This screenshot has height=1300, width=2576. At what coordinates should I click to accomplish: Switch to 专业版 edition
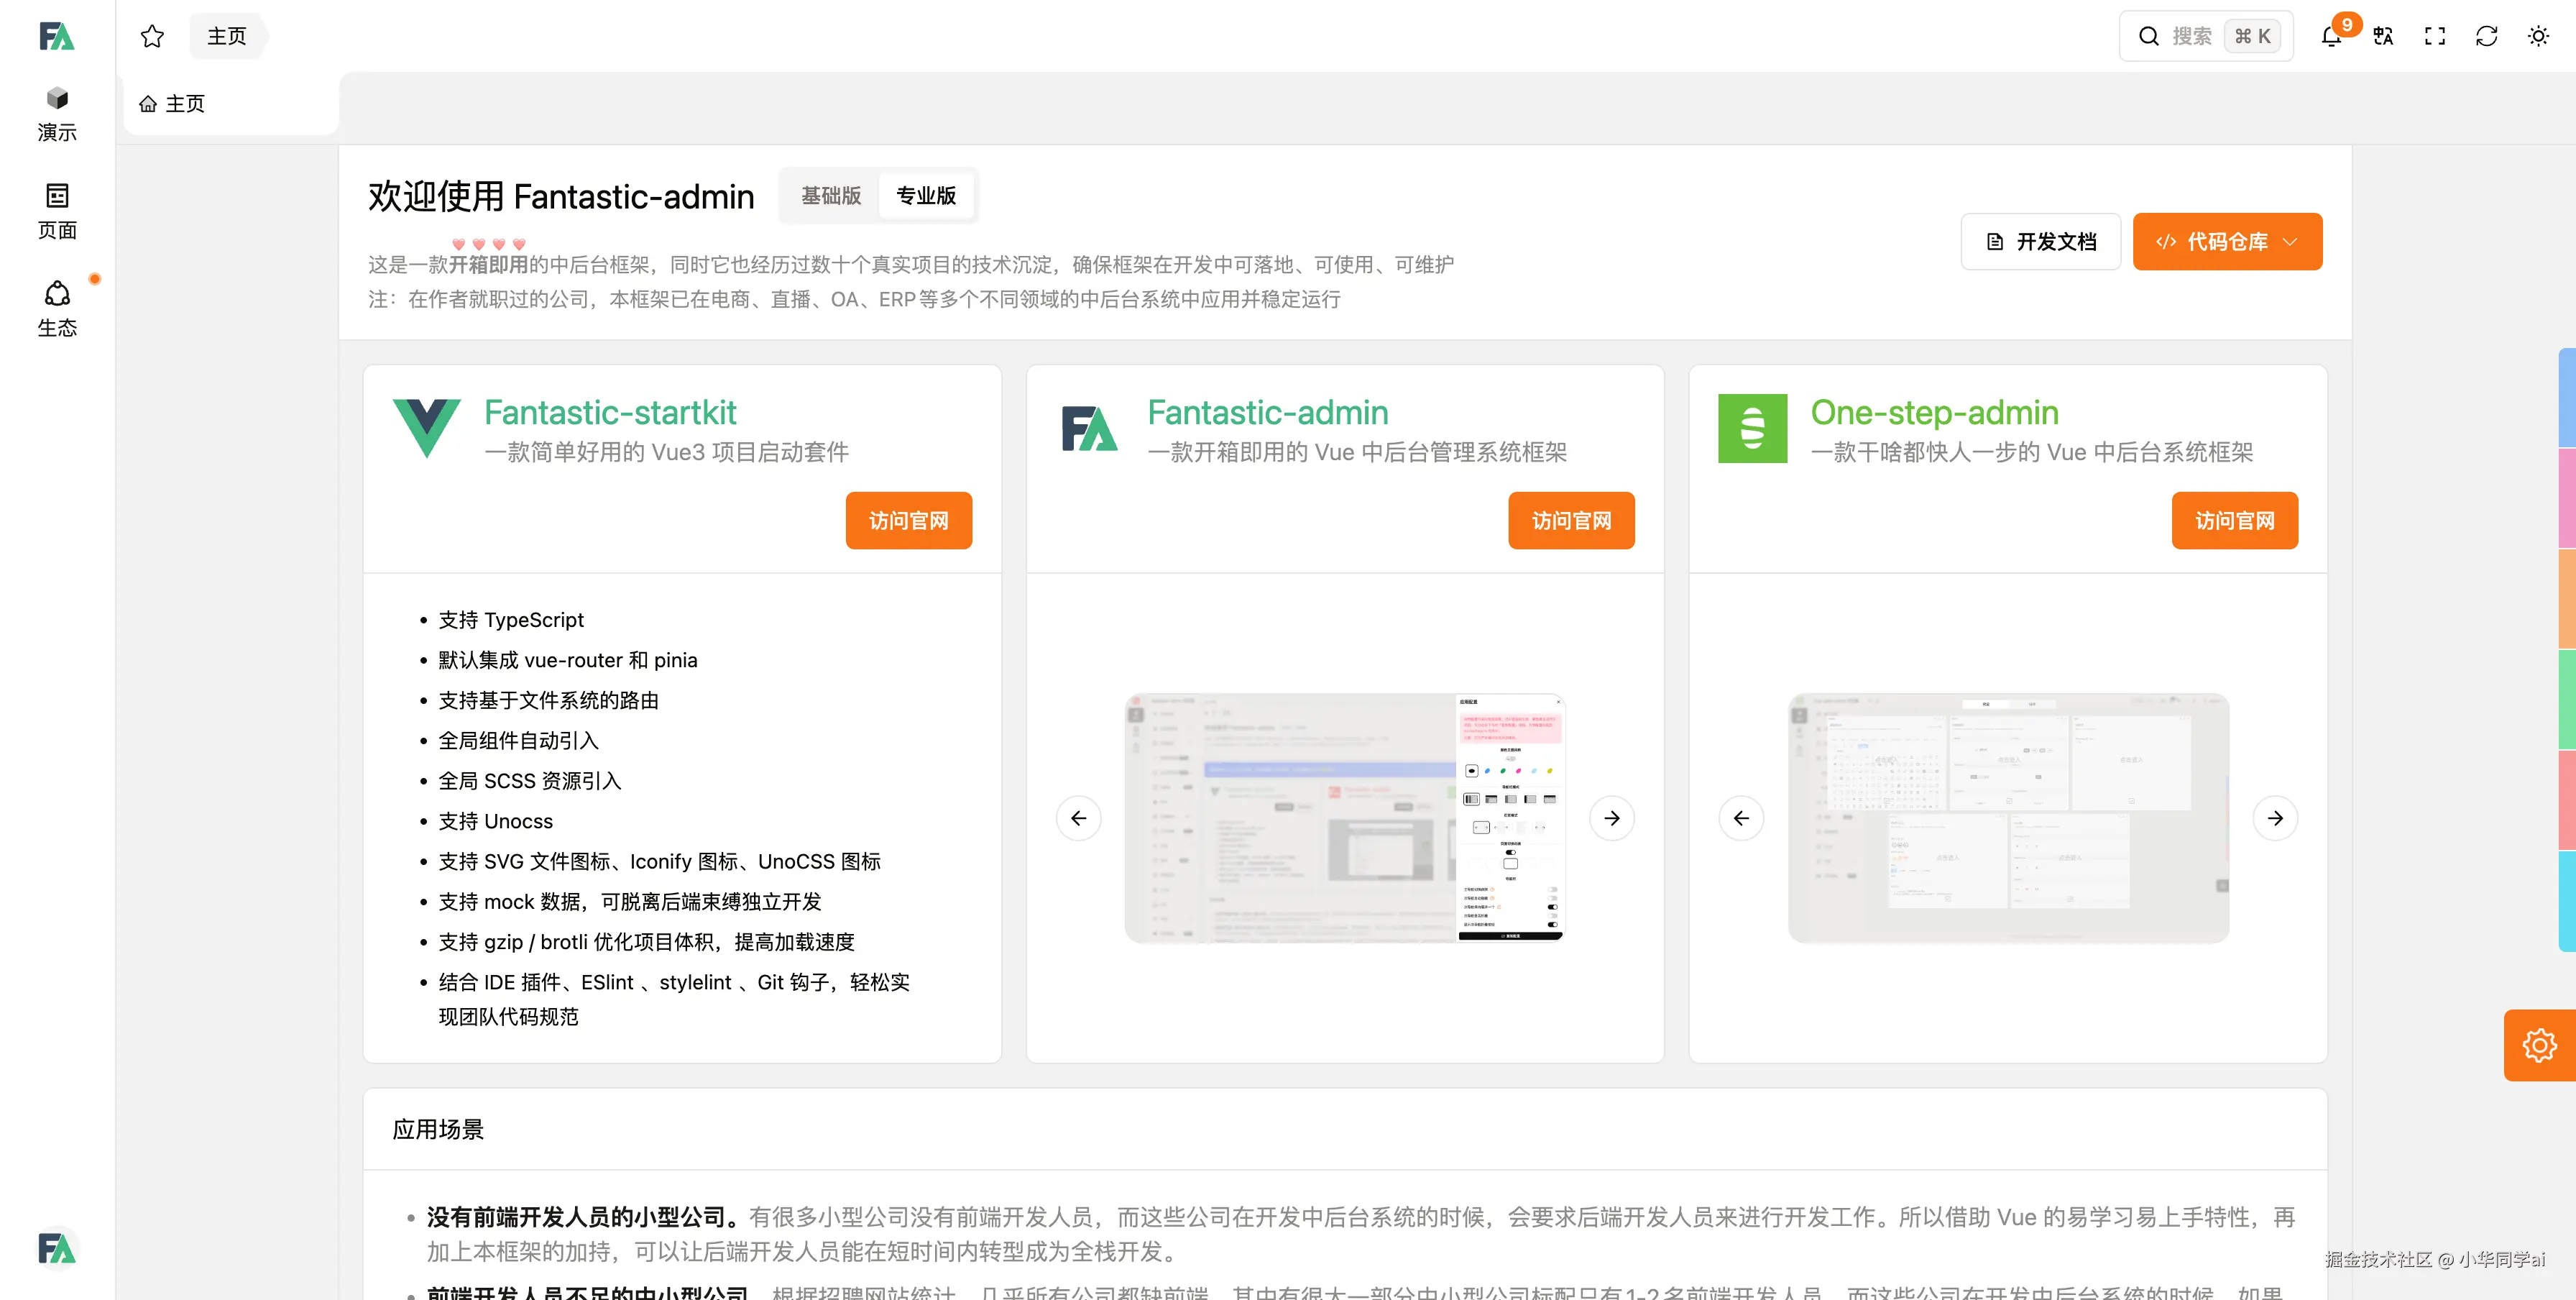pyautogui.click(x=925, y=196)
